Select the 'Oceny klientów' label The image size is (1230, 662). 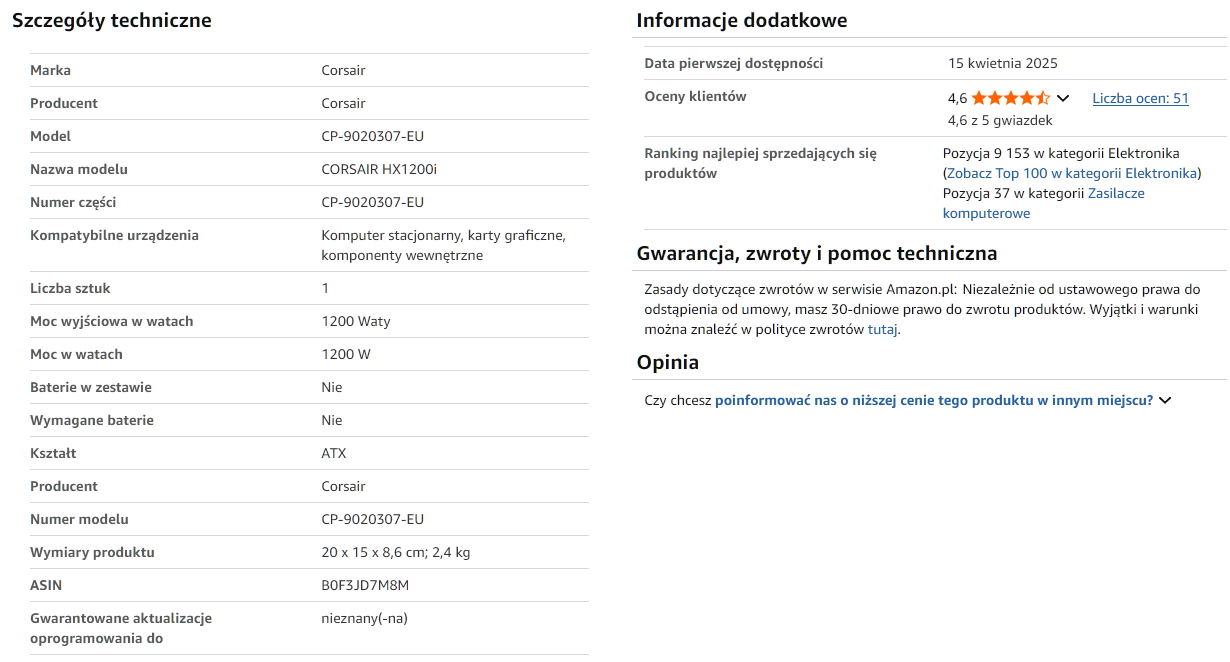click(695, 96)
